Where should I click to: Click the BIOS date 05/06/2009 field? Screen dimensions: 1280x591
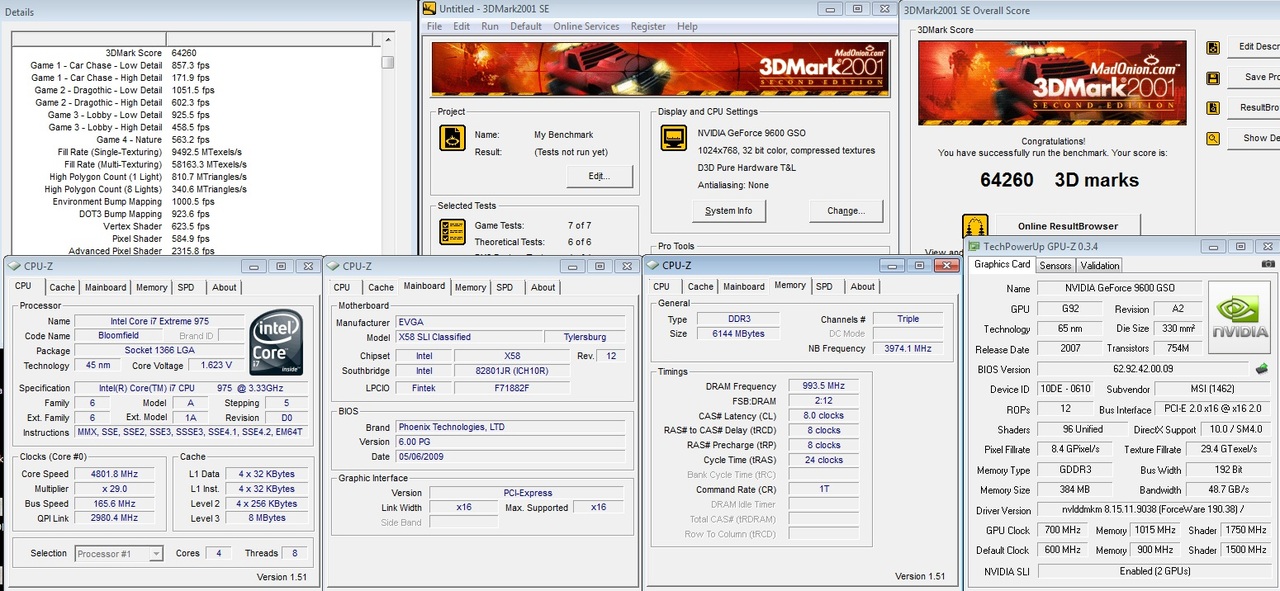coord(510,456)
